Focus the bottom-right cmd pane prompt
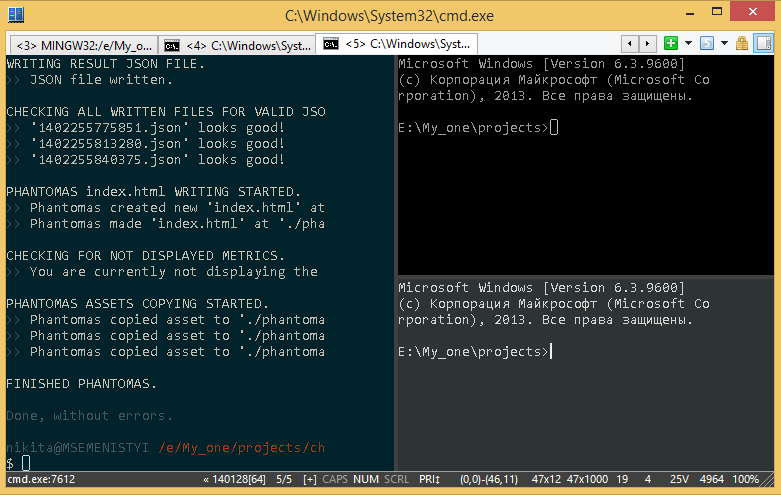Screen dimensions: 781x495 click(475, 352)
